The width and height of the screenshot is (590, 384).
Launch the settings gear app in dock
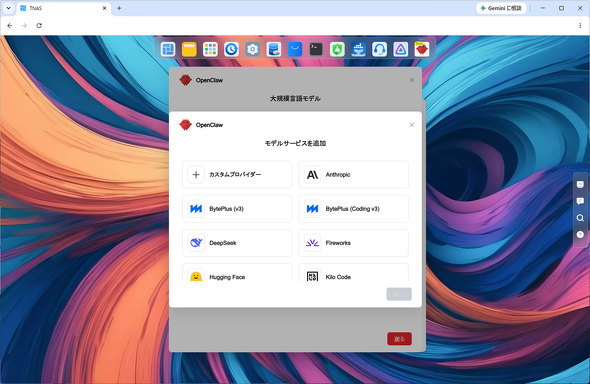pos(252,49)
